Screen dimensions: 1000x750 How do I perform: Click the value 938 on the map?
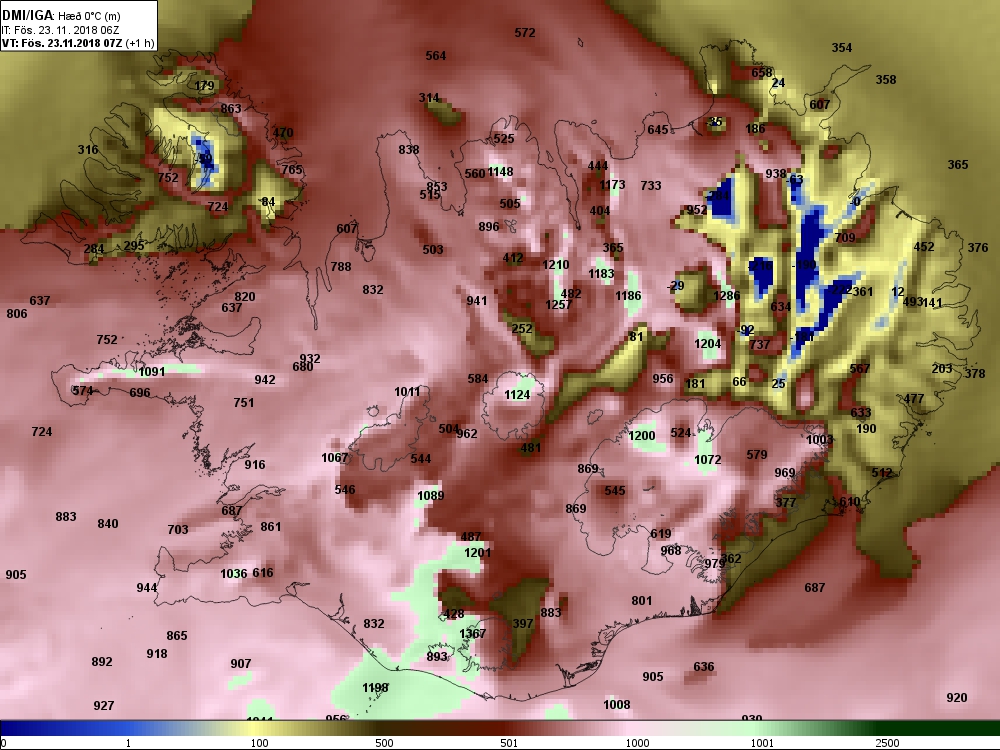(776, 173)
